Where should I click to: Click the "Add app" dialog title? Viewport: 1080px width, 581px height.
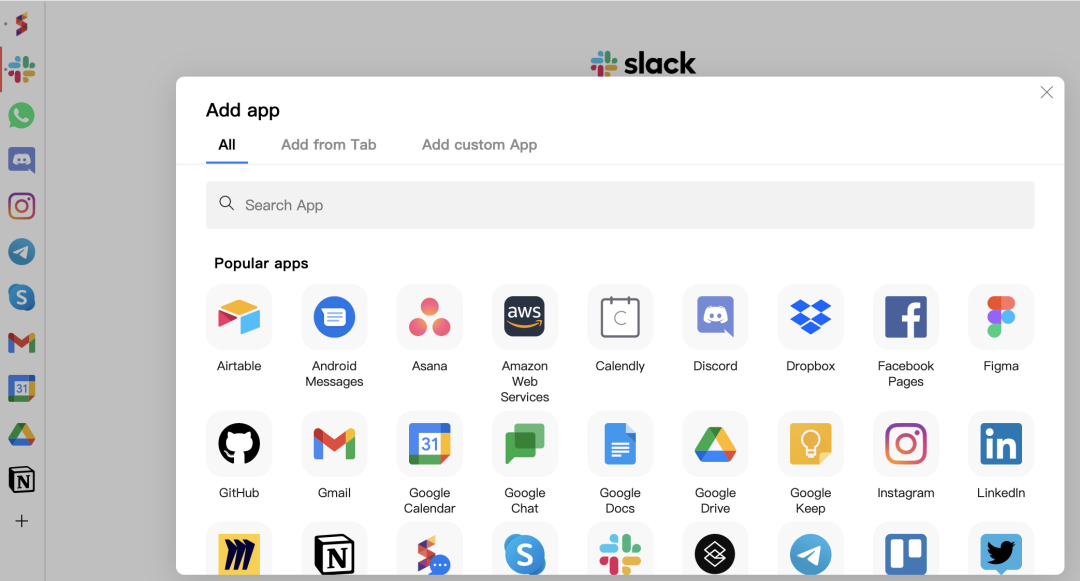(242, 110)
